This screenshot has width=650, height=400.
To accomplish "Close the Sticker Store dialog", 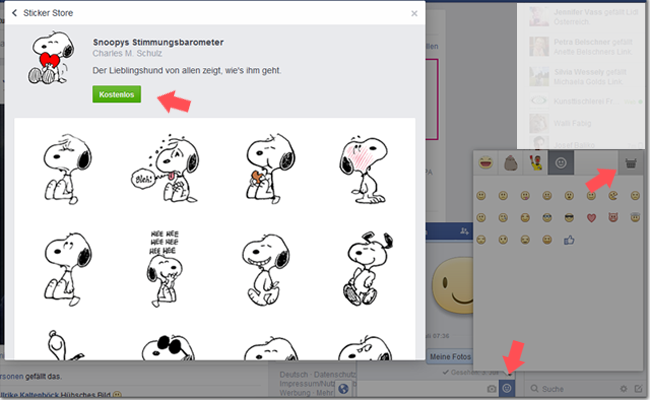I will pos(414,13).
